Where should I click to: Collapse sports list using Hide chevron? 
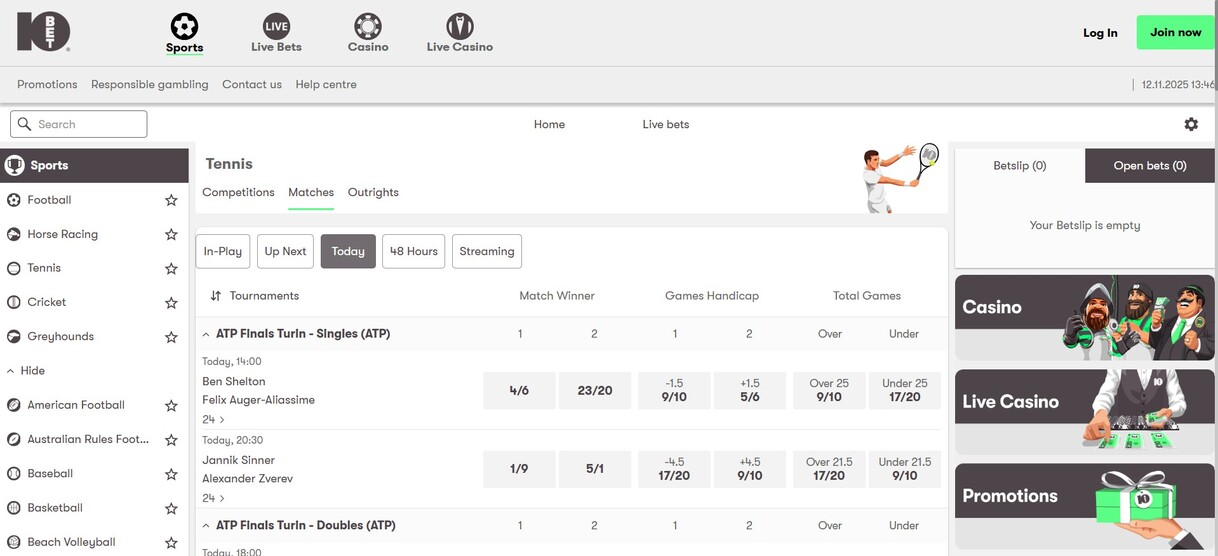tap(11, 371)
